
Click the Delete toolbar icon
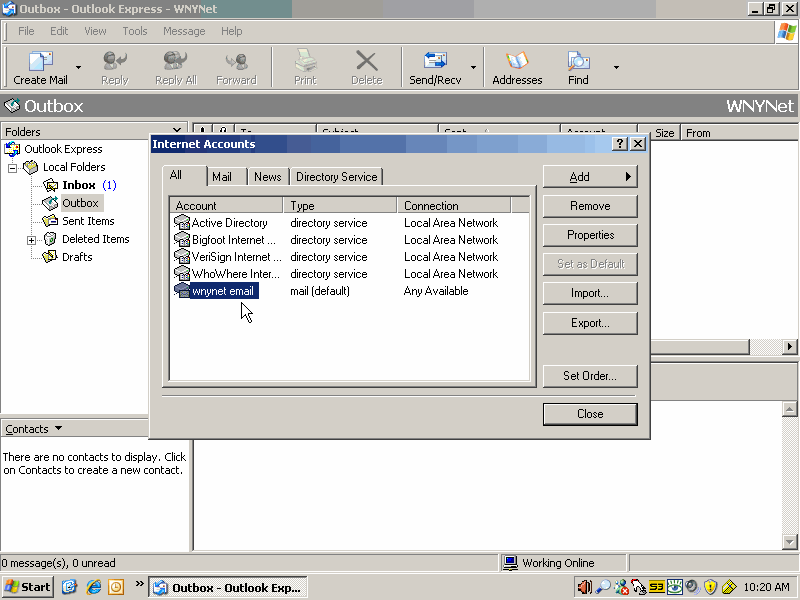(x=366, y=61)
